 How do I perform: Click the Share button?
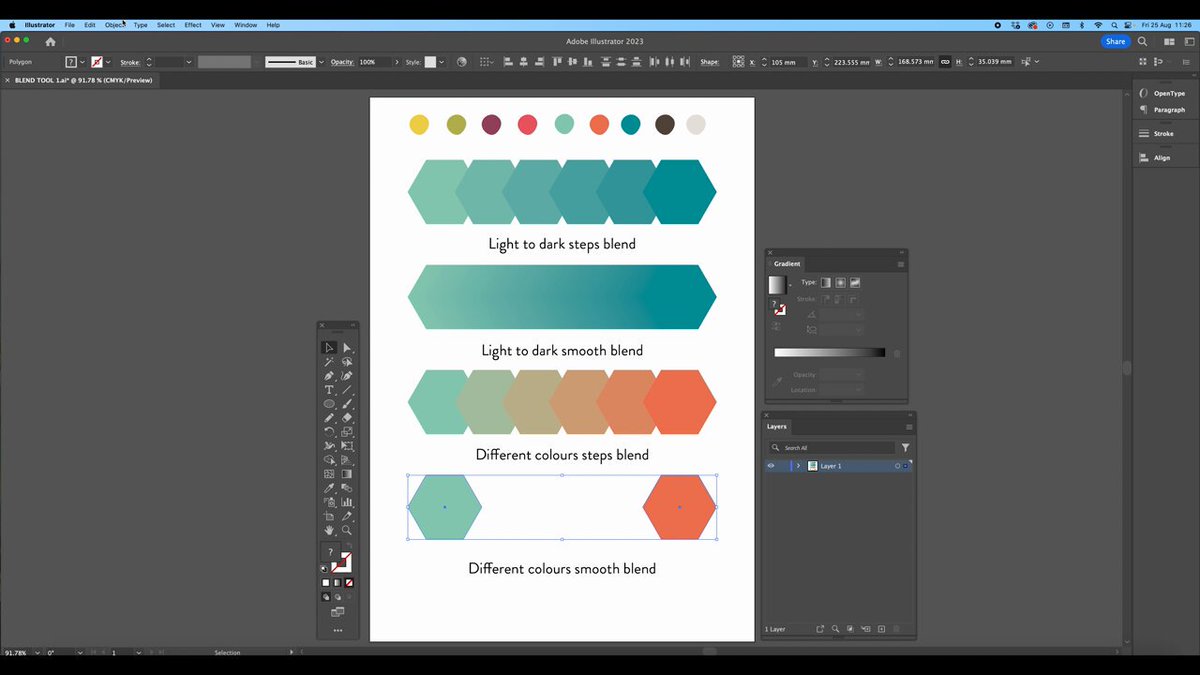click(x=1115, y=42)
